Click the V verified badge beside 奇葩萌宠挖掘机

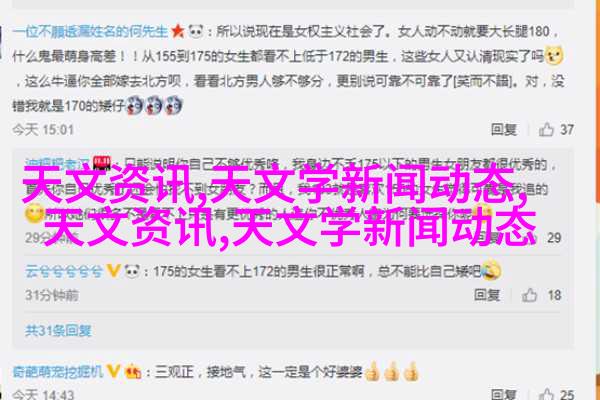click(113, 371)
